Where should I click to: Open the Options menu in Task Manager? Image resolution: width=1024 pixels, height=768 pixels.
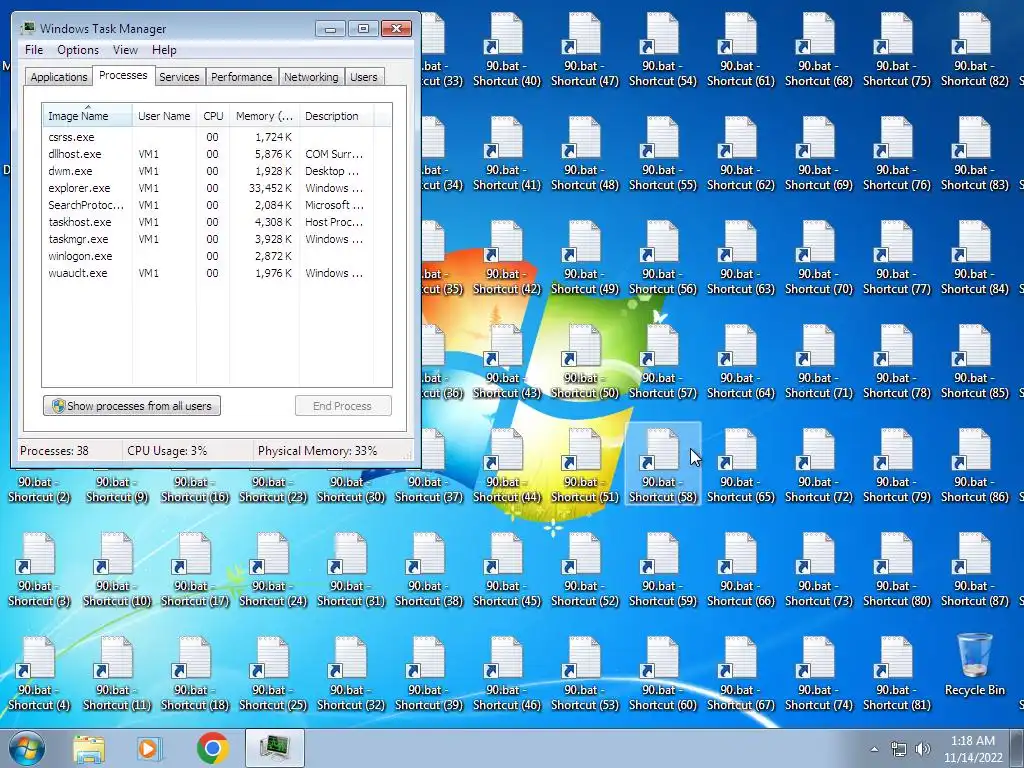click(78, 50)
